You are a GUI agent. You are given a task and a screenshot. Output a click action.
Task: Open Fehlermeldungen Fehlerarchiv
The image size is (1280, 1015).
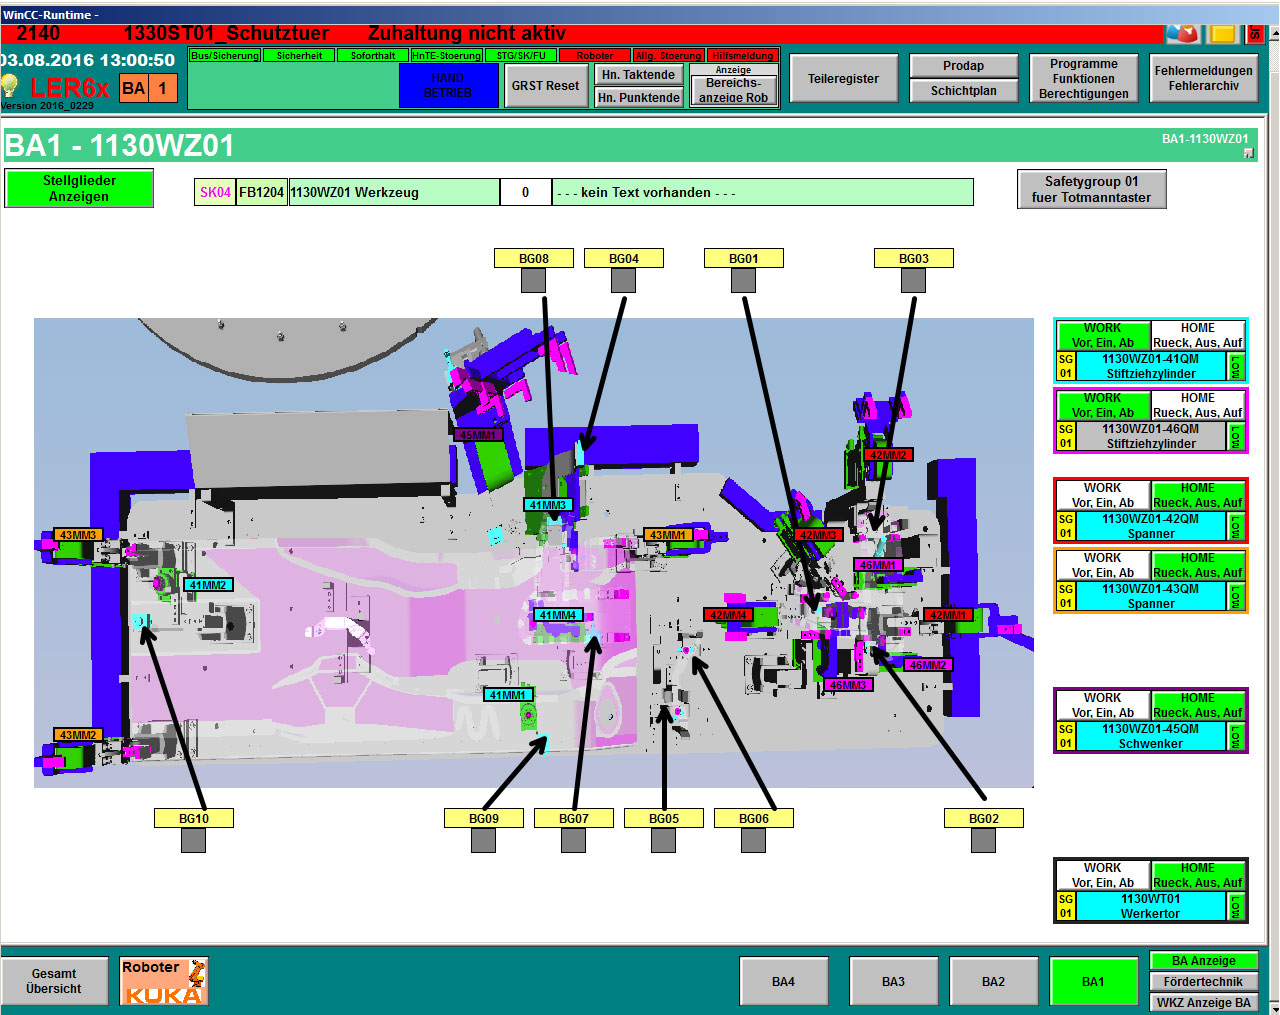click(x=1203, y=79)
